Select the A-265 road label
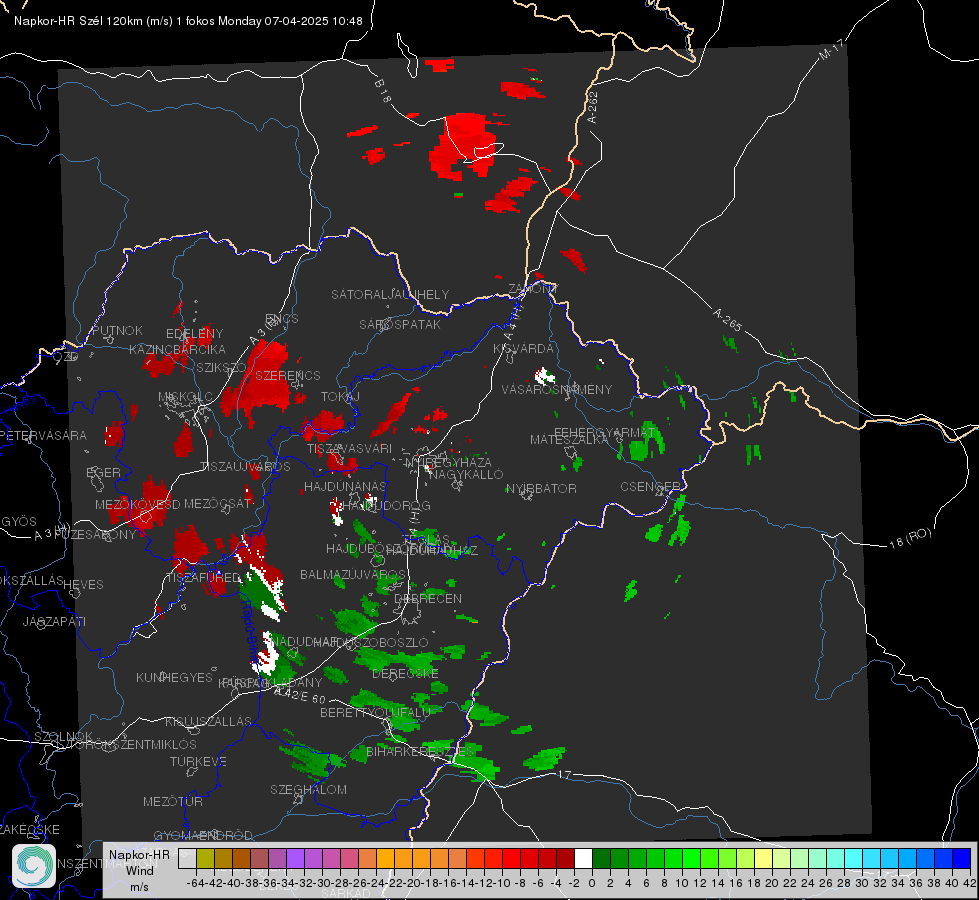Image resolution: width=979 pixels, height=900 pixels. [x=727, y=320]
